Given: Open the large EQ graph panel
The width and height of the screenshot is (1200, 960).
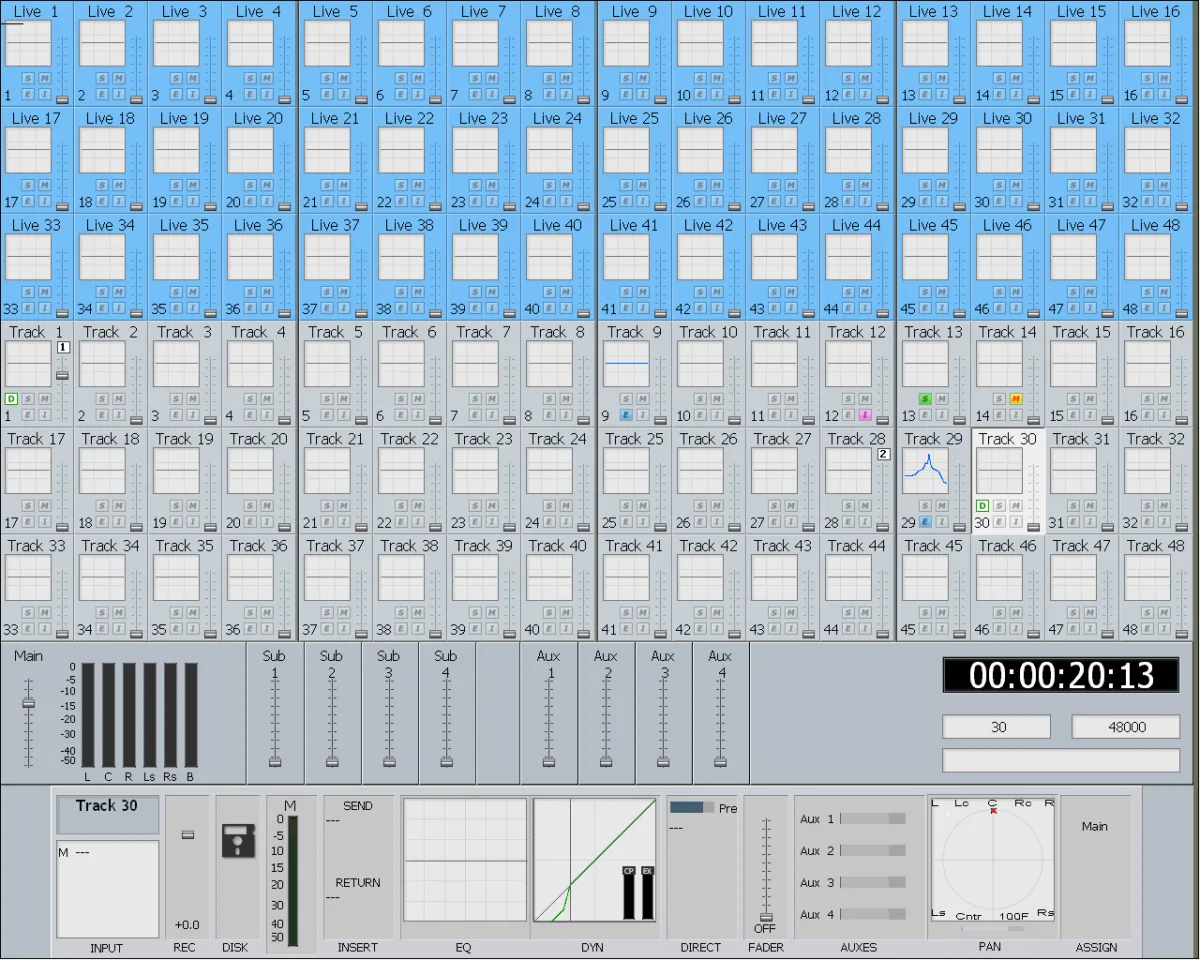Looking at the screenshot, I should coord(465,860).
